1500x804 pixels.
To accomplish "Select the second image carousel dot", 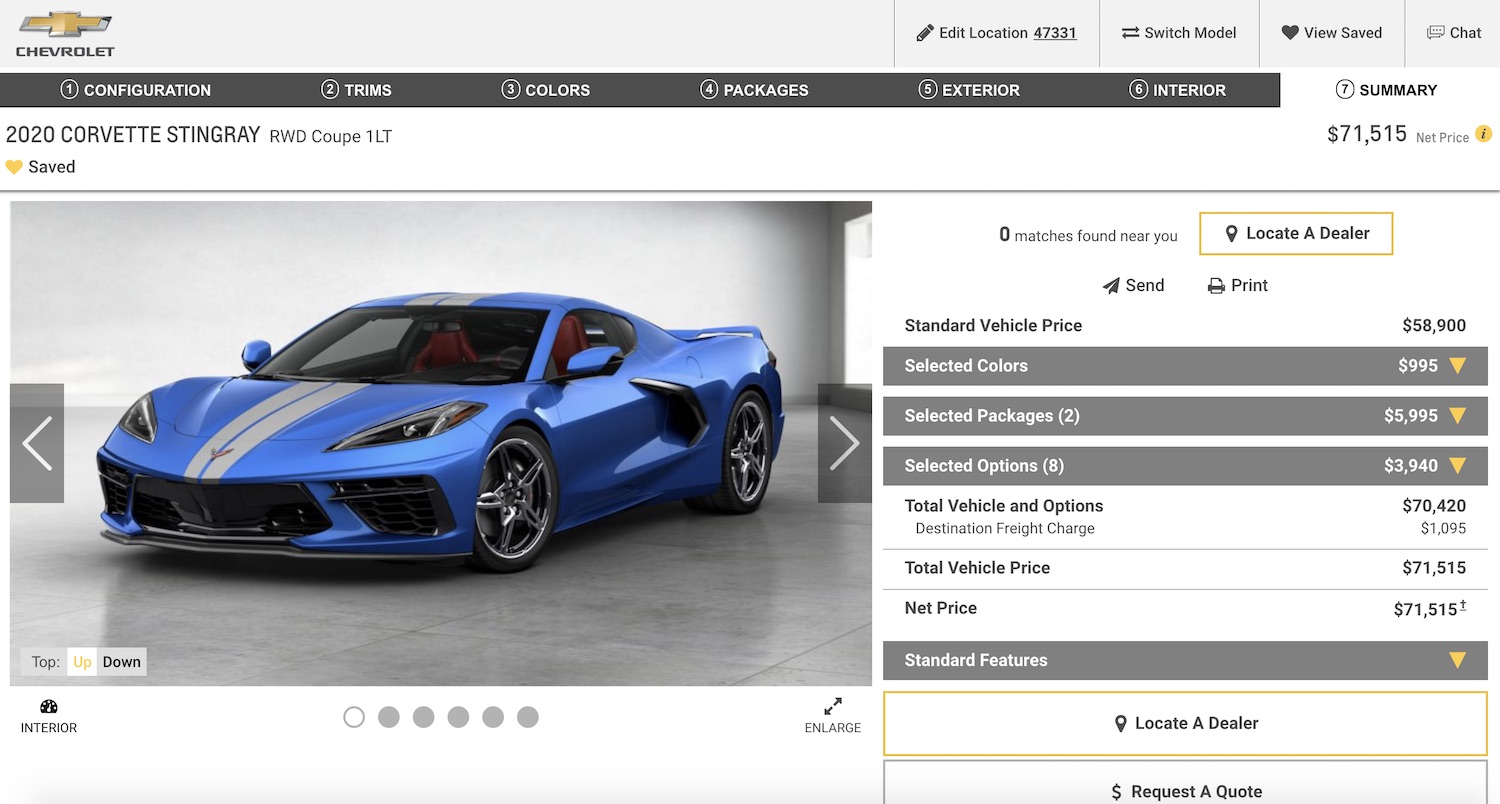I will pos(389,717).
